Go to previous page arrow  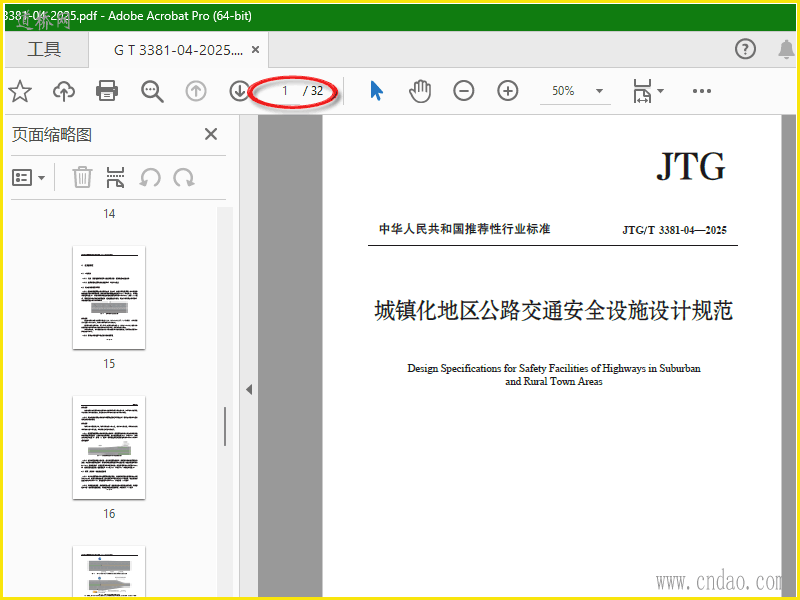(196, 91)
